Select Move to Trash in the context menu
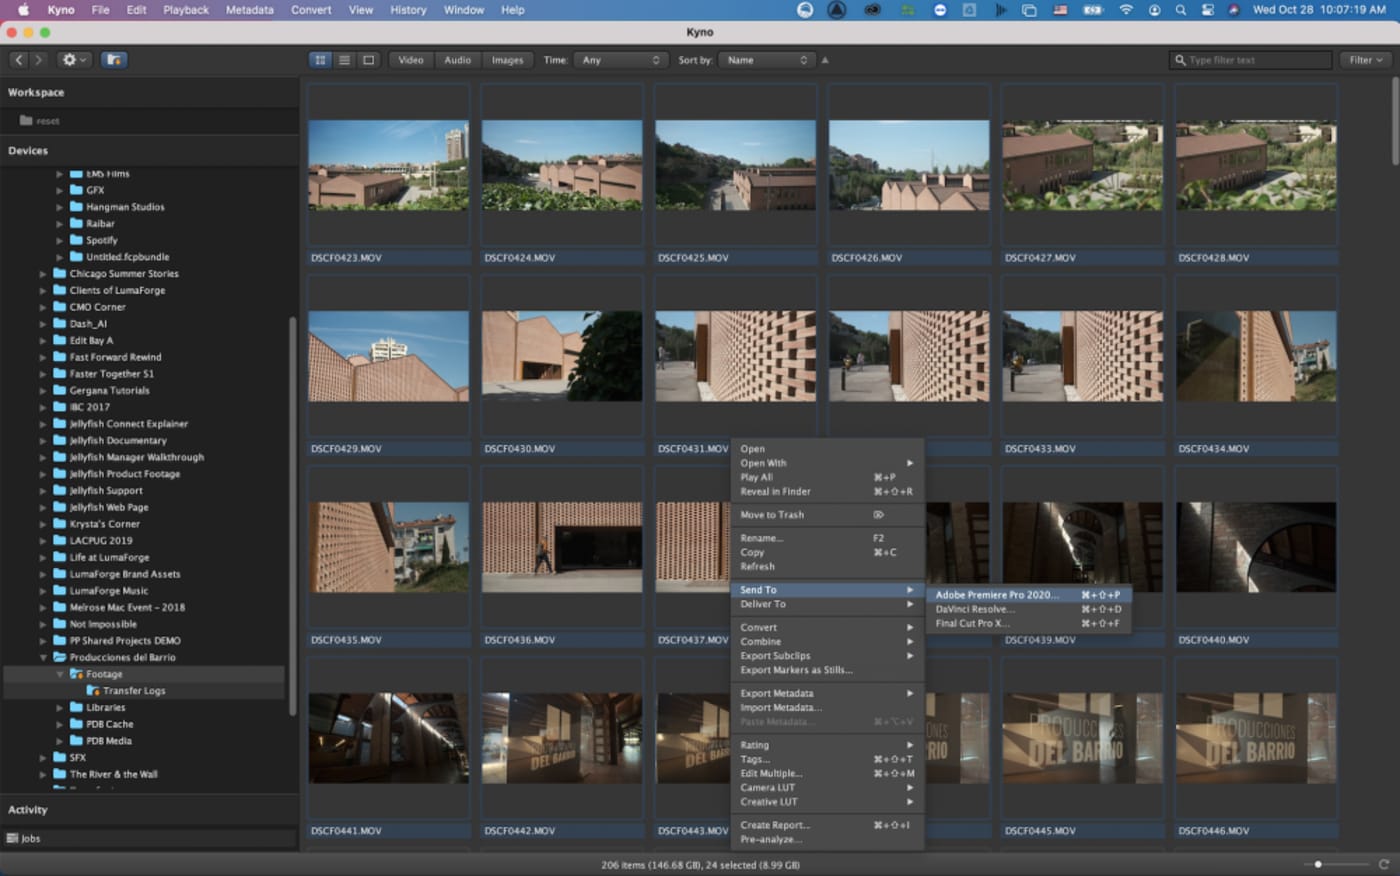This screenshot has width=1400, height=876. click(x=772, y=515)
